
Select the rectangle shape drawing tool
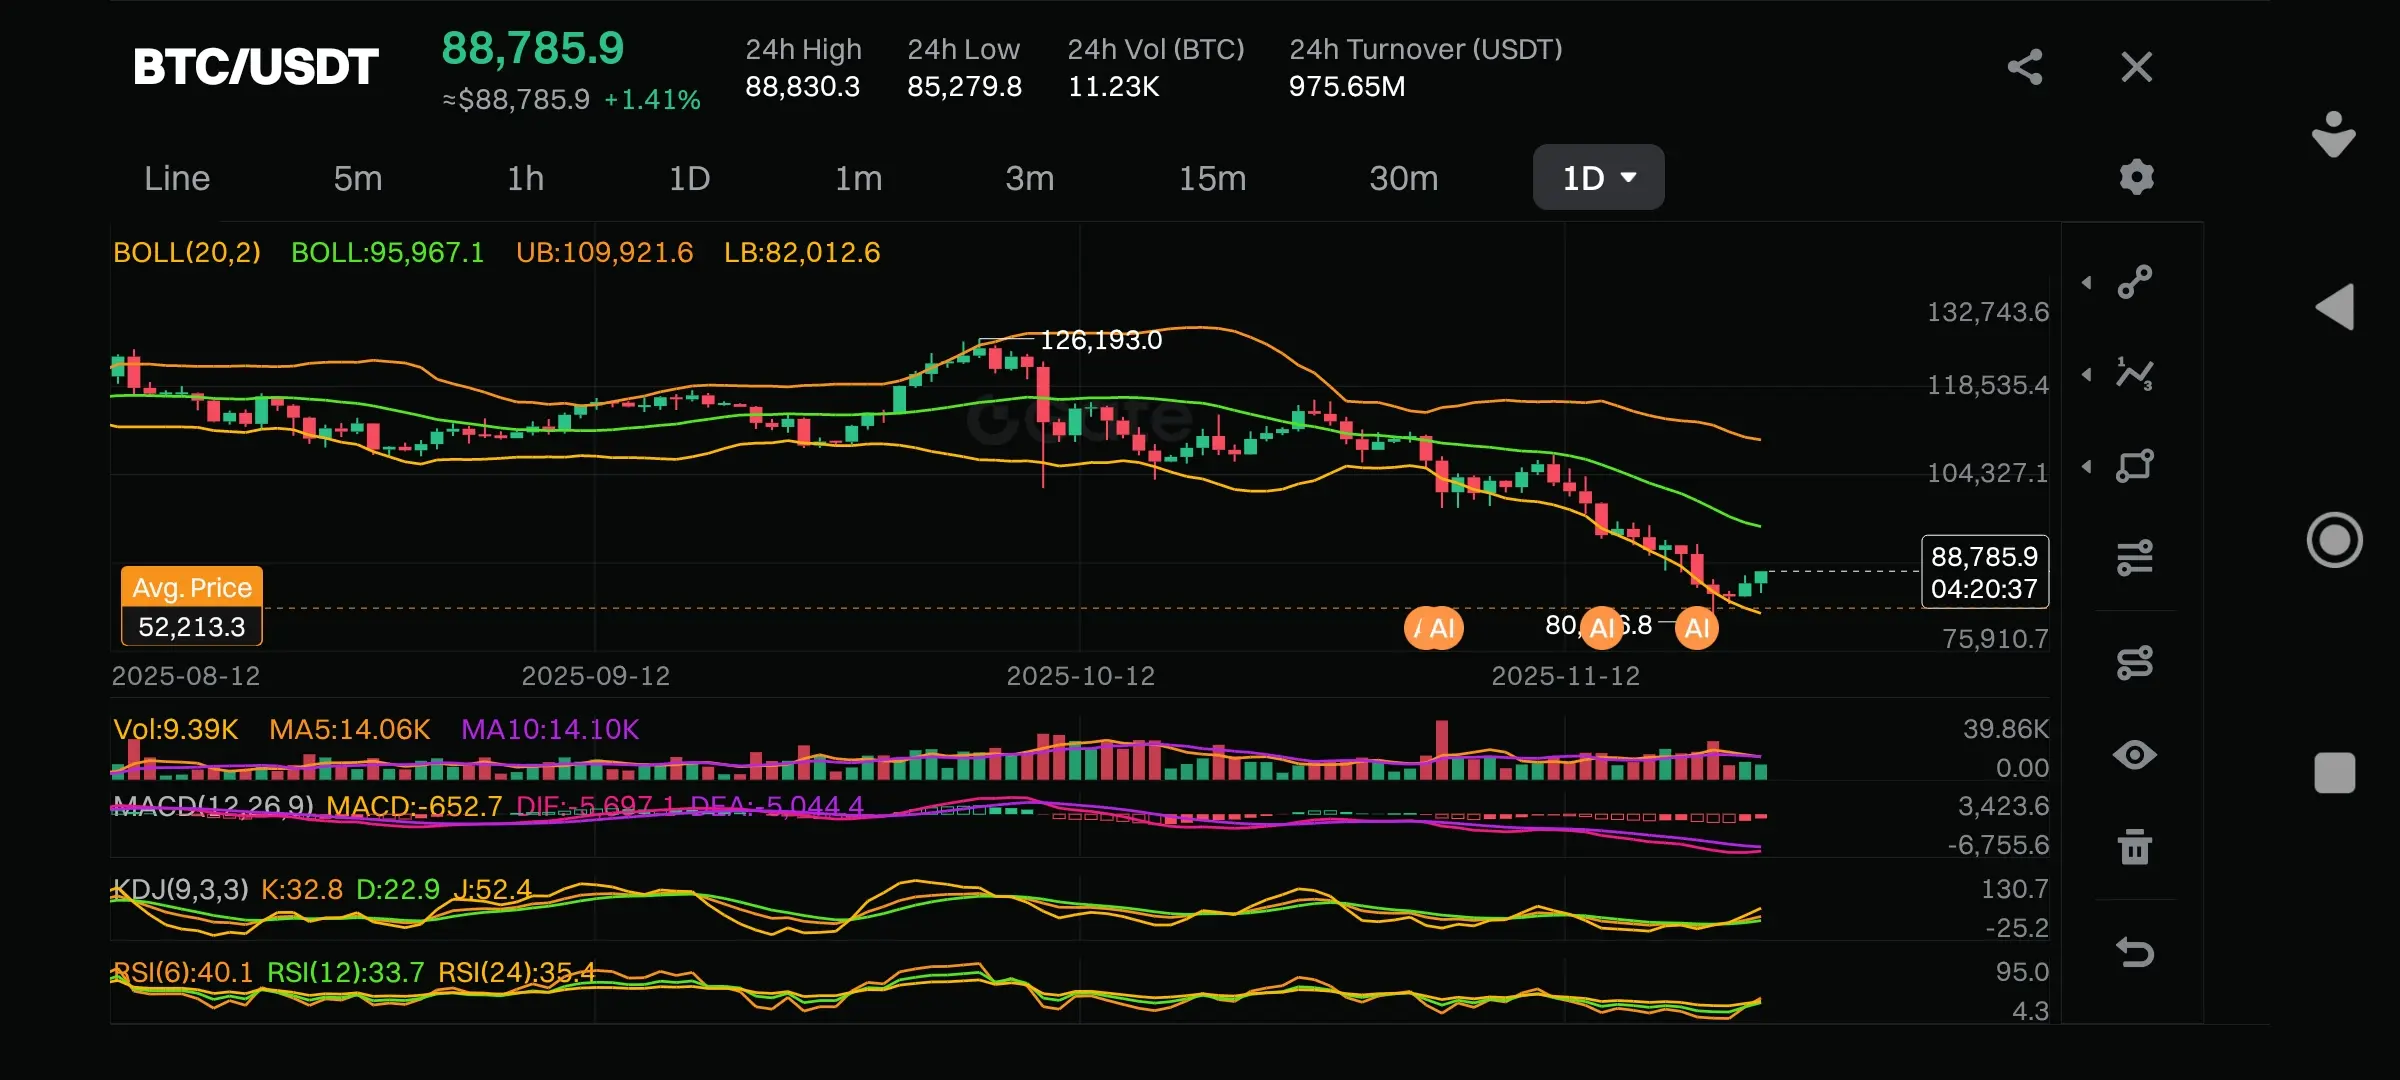pyautogui.click(x=2135, y=466)
